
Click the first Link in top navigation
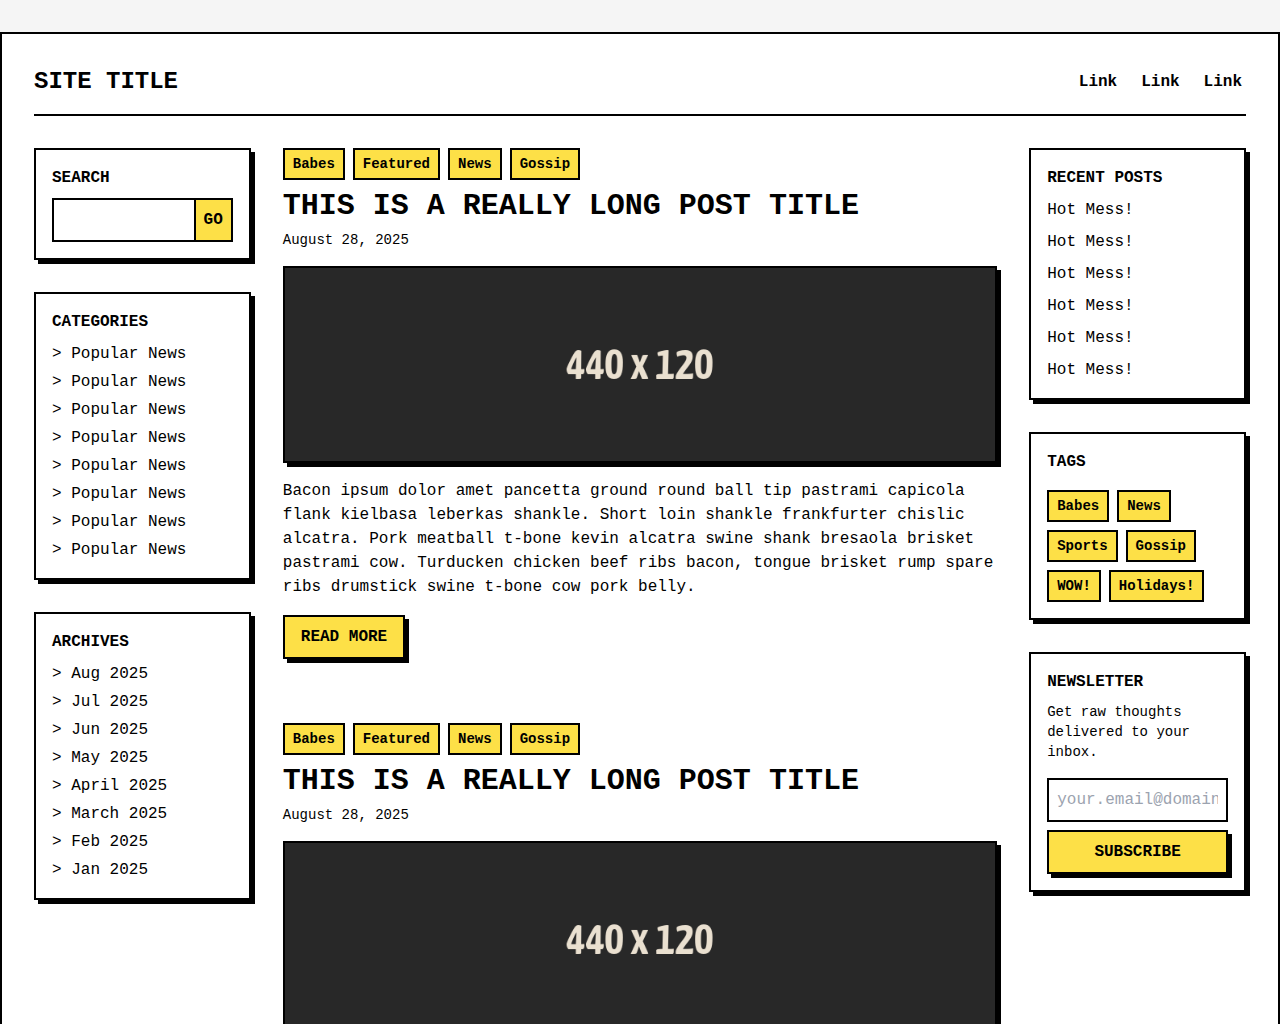1097,80
